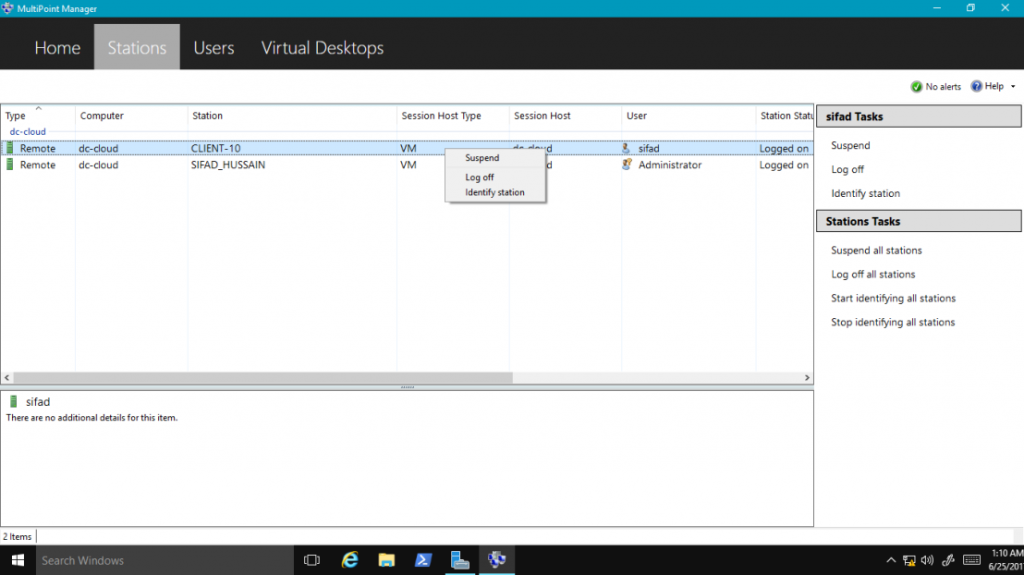
Task: Open Server Manager from the taskbar
Action: pyautogui.click(x=460, y=560)
